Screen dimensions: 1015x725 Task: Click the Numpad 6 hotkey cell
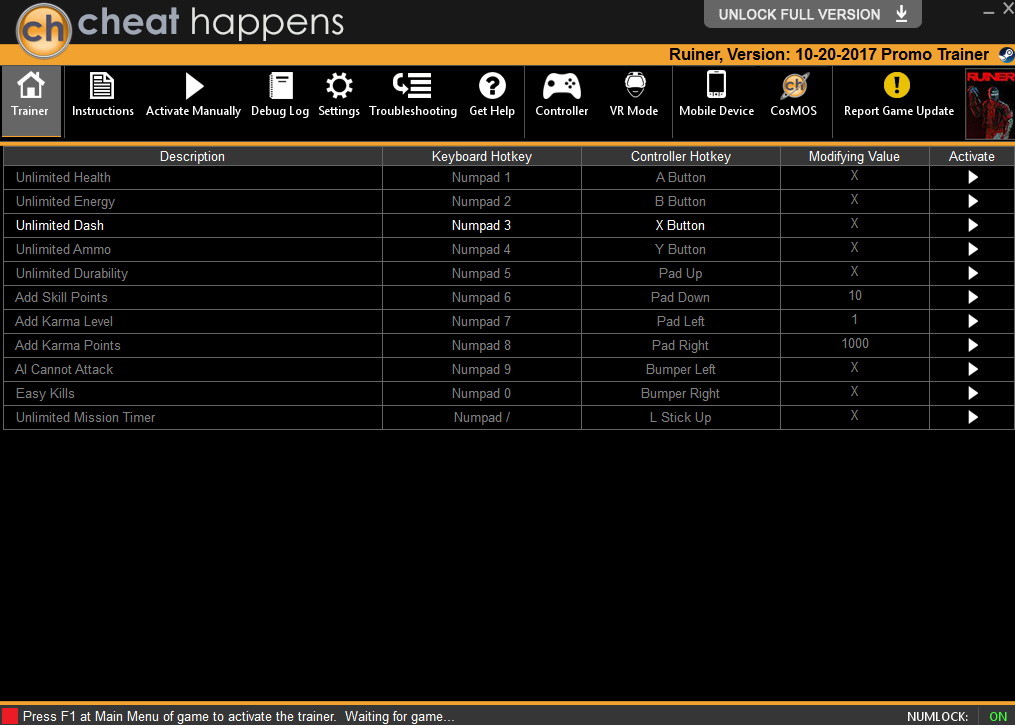point(482,297)
